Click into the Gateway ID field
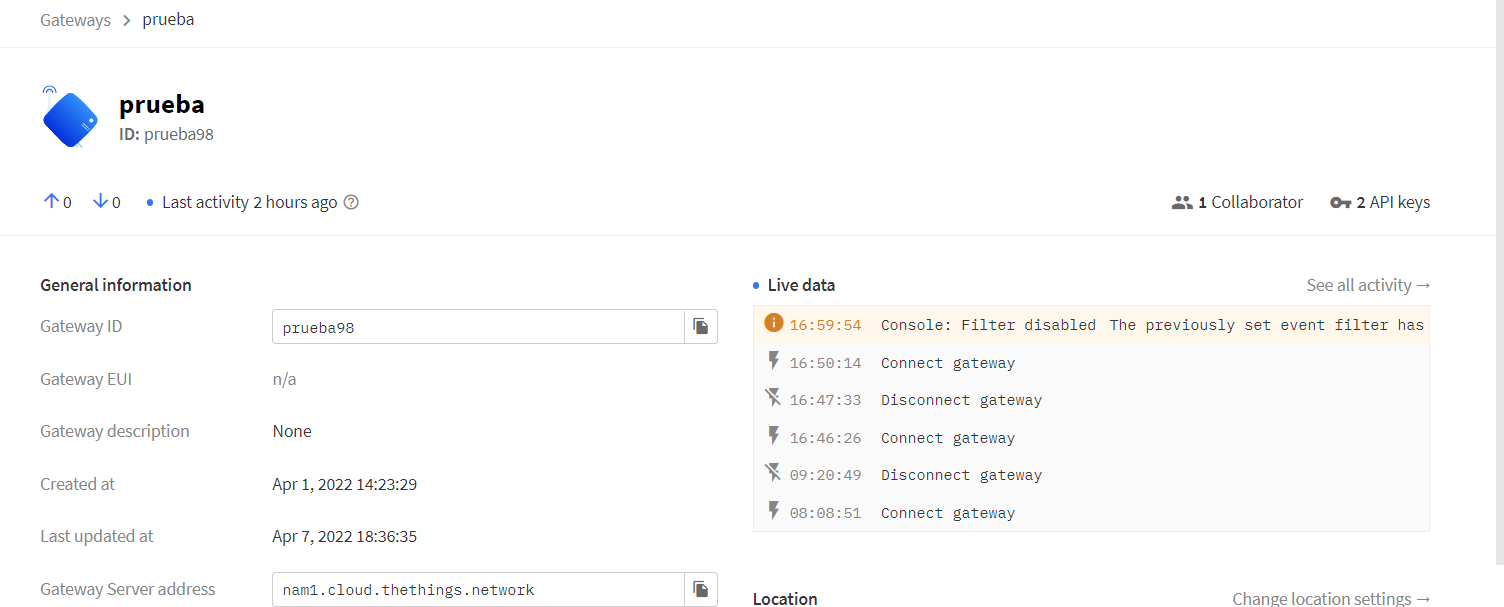This screenshot has height=607, width=1504. pyautogui.click(x=478, y=327)
